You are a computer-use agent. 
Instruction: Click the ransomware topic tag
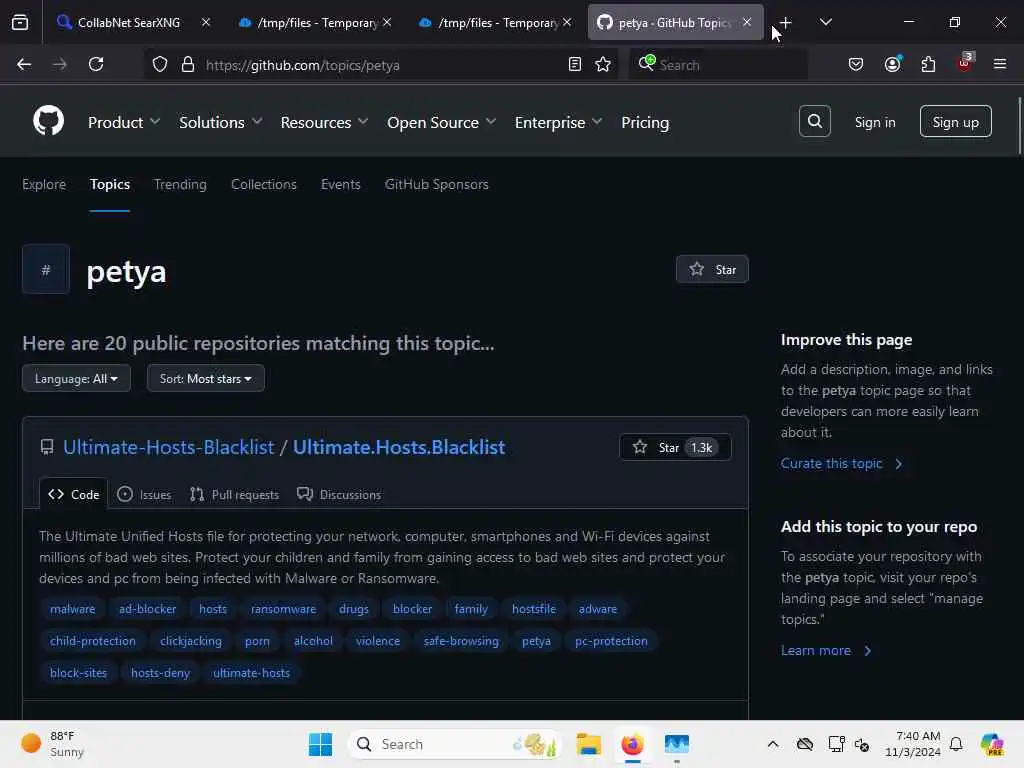pos(283,609)
